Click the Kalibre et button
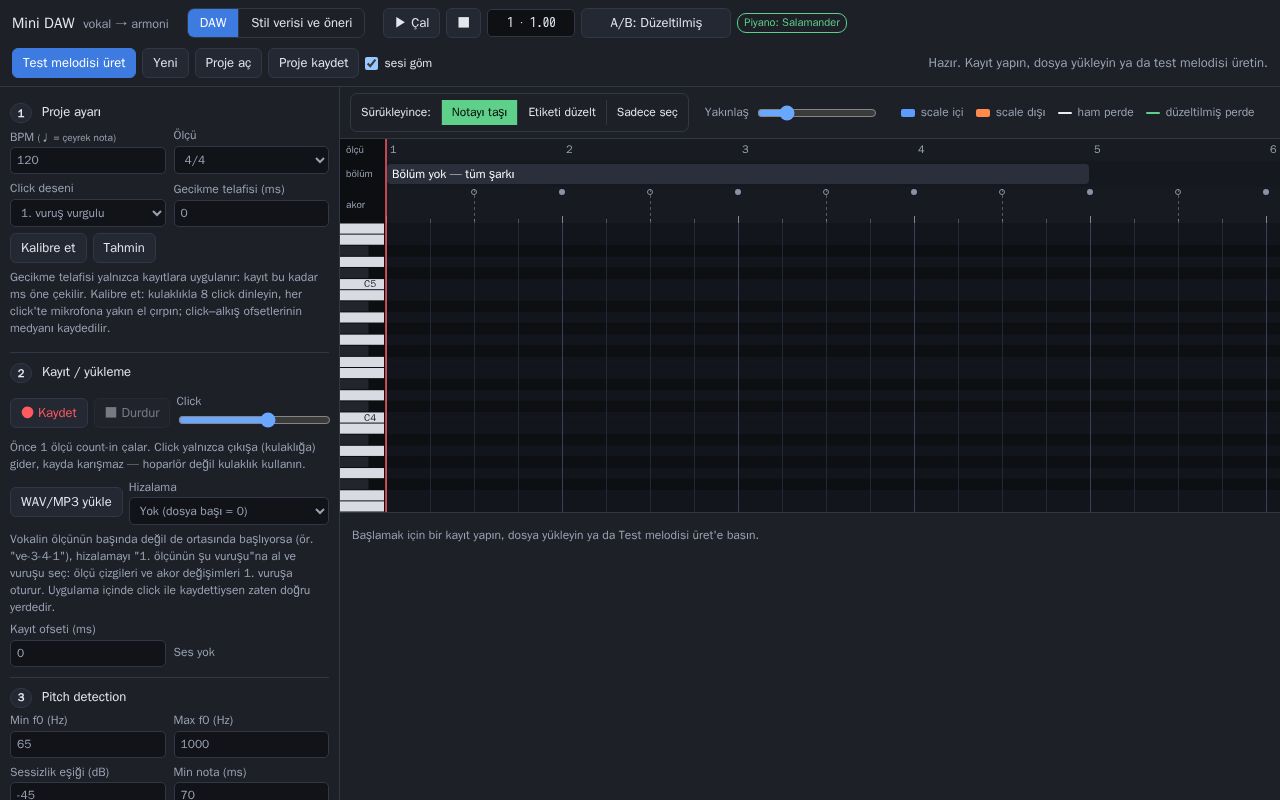The width and height of the screenshot is (1280, 800). point(48,248)
